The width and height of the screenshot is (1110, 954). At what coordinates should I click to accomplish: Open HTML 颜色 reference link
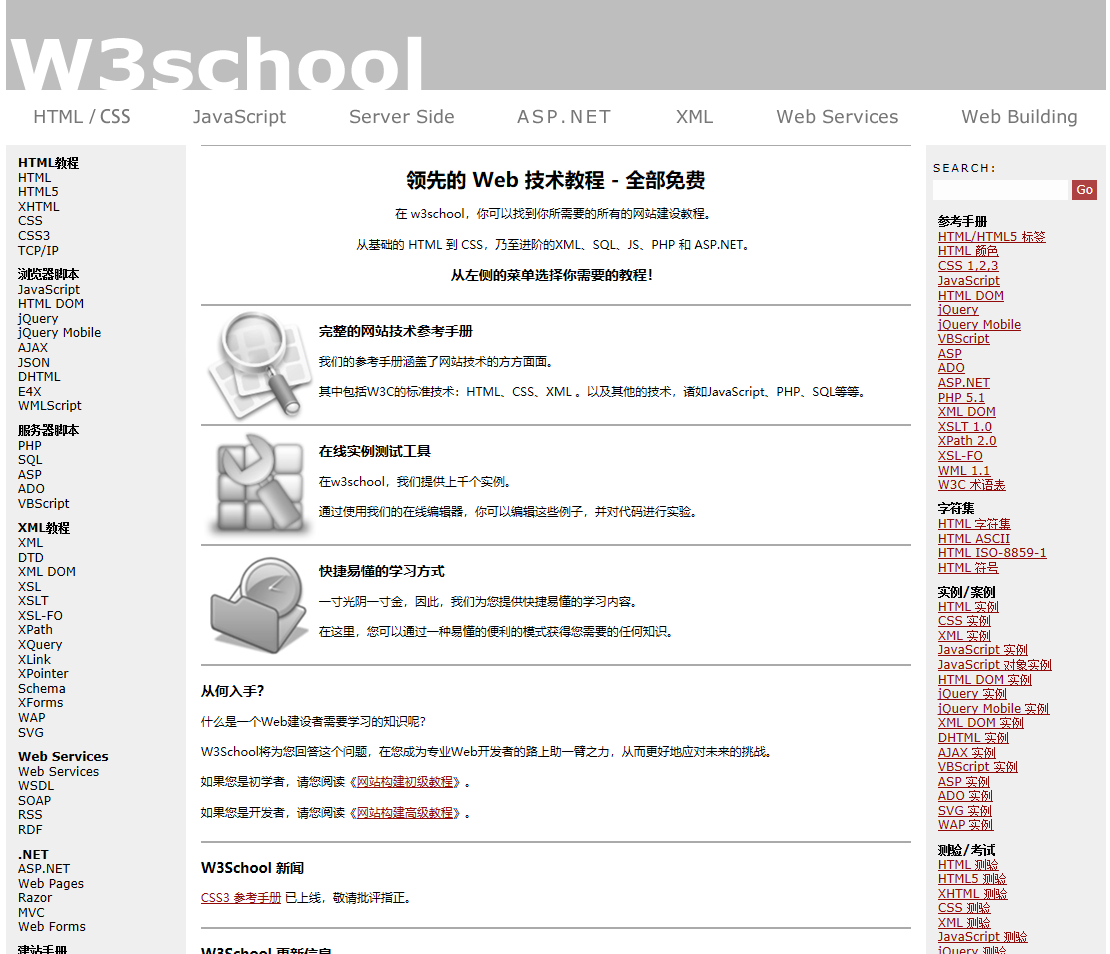968,251
